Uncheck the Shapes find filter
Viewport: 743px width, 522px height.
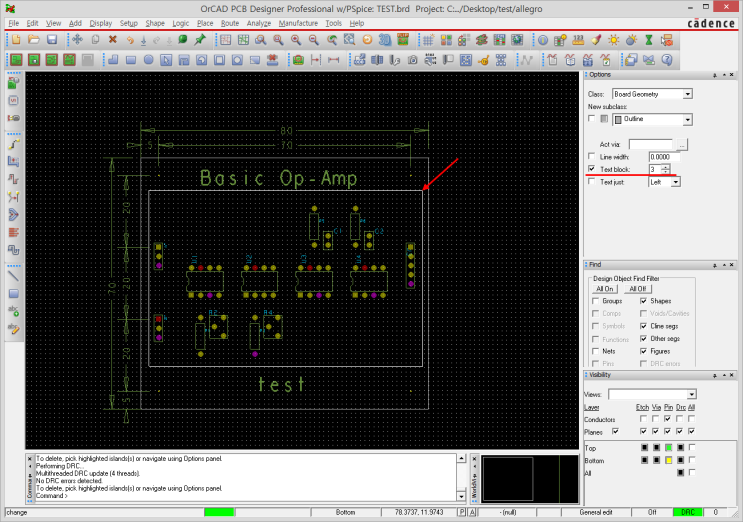pyautogui.click(x=643, y=301)
